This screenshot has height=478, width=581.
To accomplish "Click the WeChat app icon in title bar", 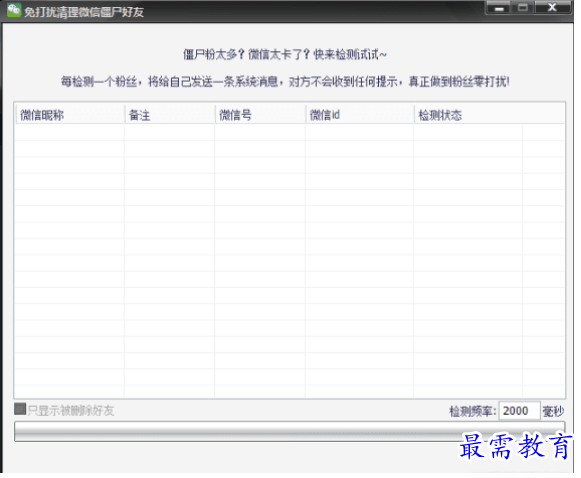I will point(14,10).
